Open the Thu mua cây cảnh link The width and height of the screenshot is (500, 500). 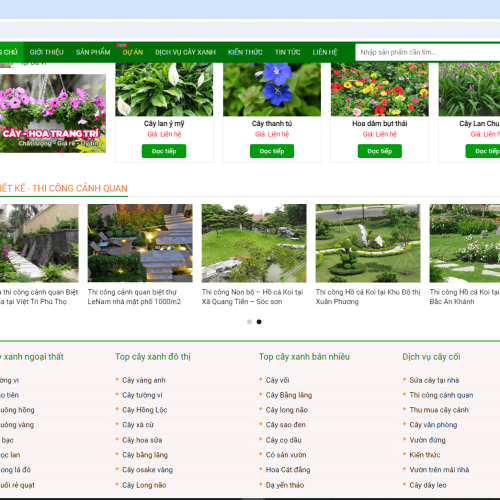tap(439, 410)
